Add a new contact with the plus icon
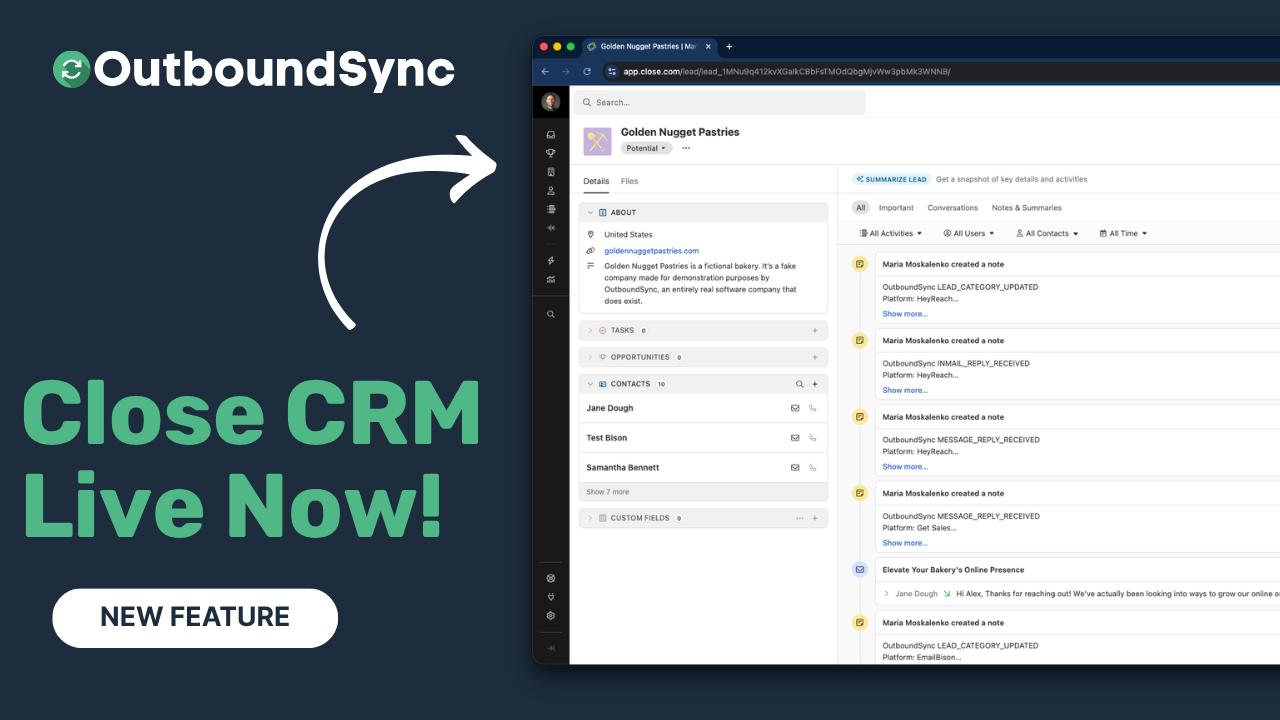Viewport: 1280px width, 720px height. coord(815,383)
